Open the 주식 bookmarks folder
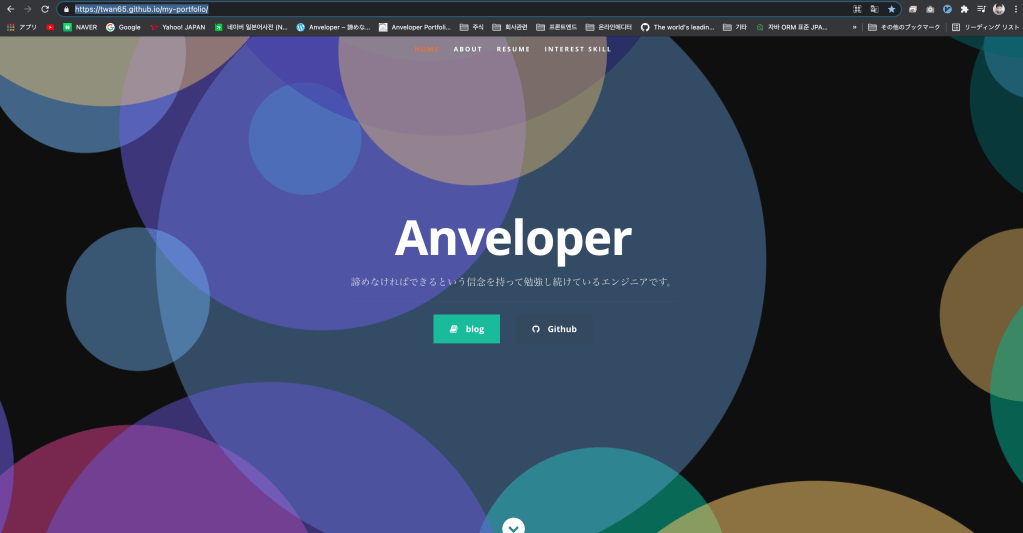The height and width of the screenshot is (533, 1023). point(471,27)
